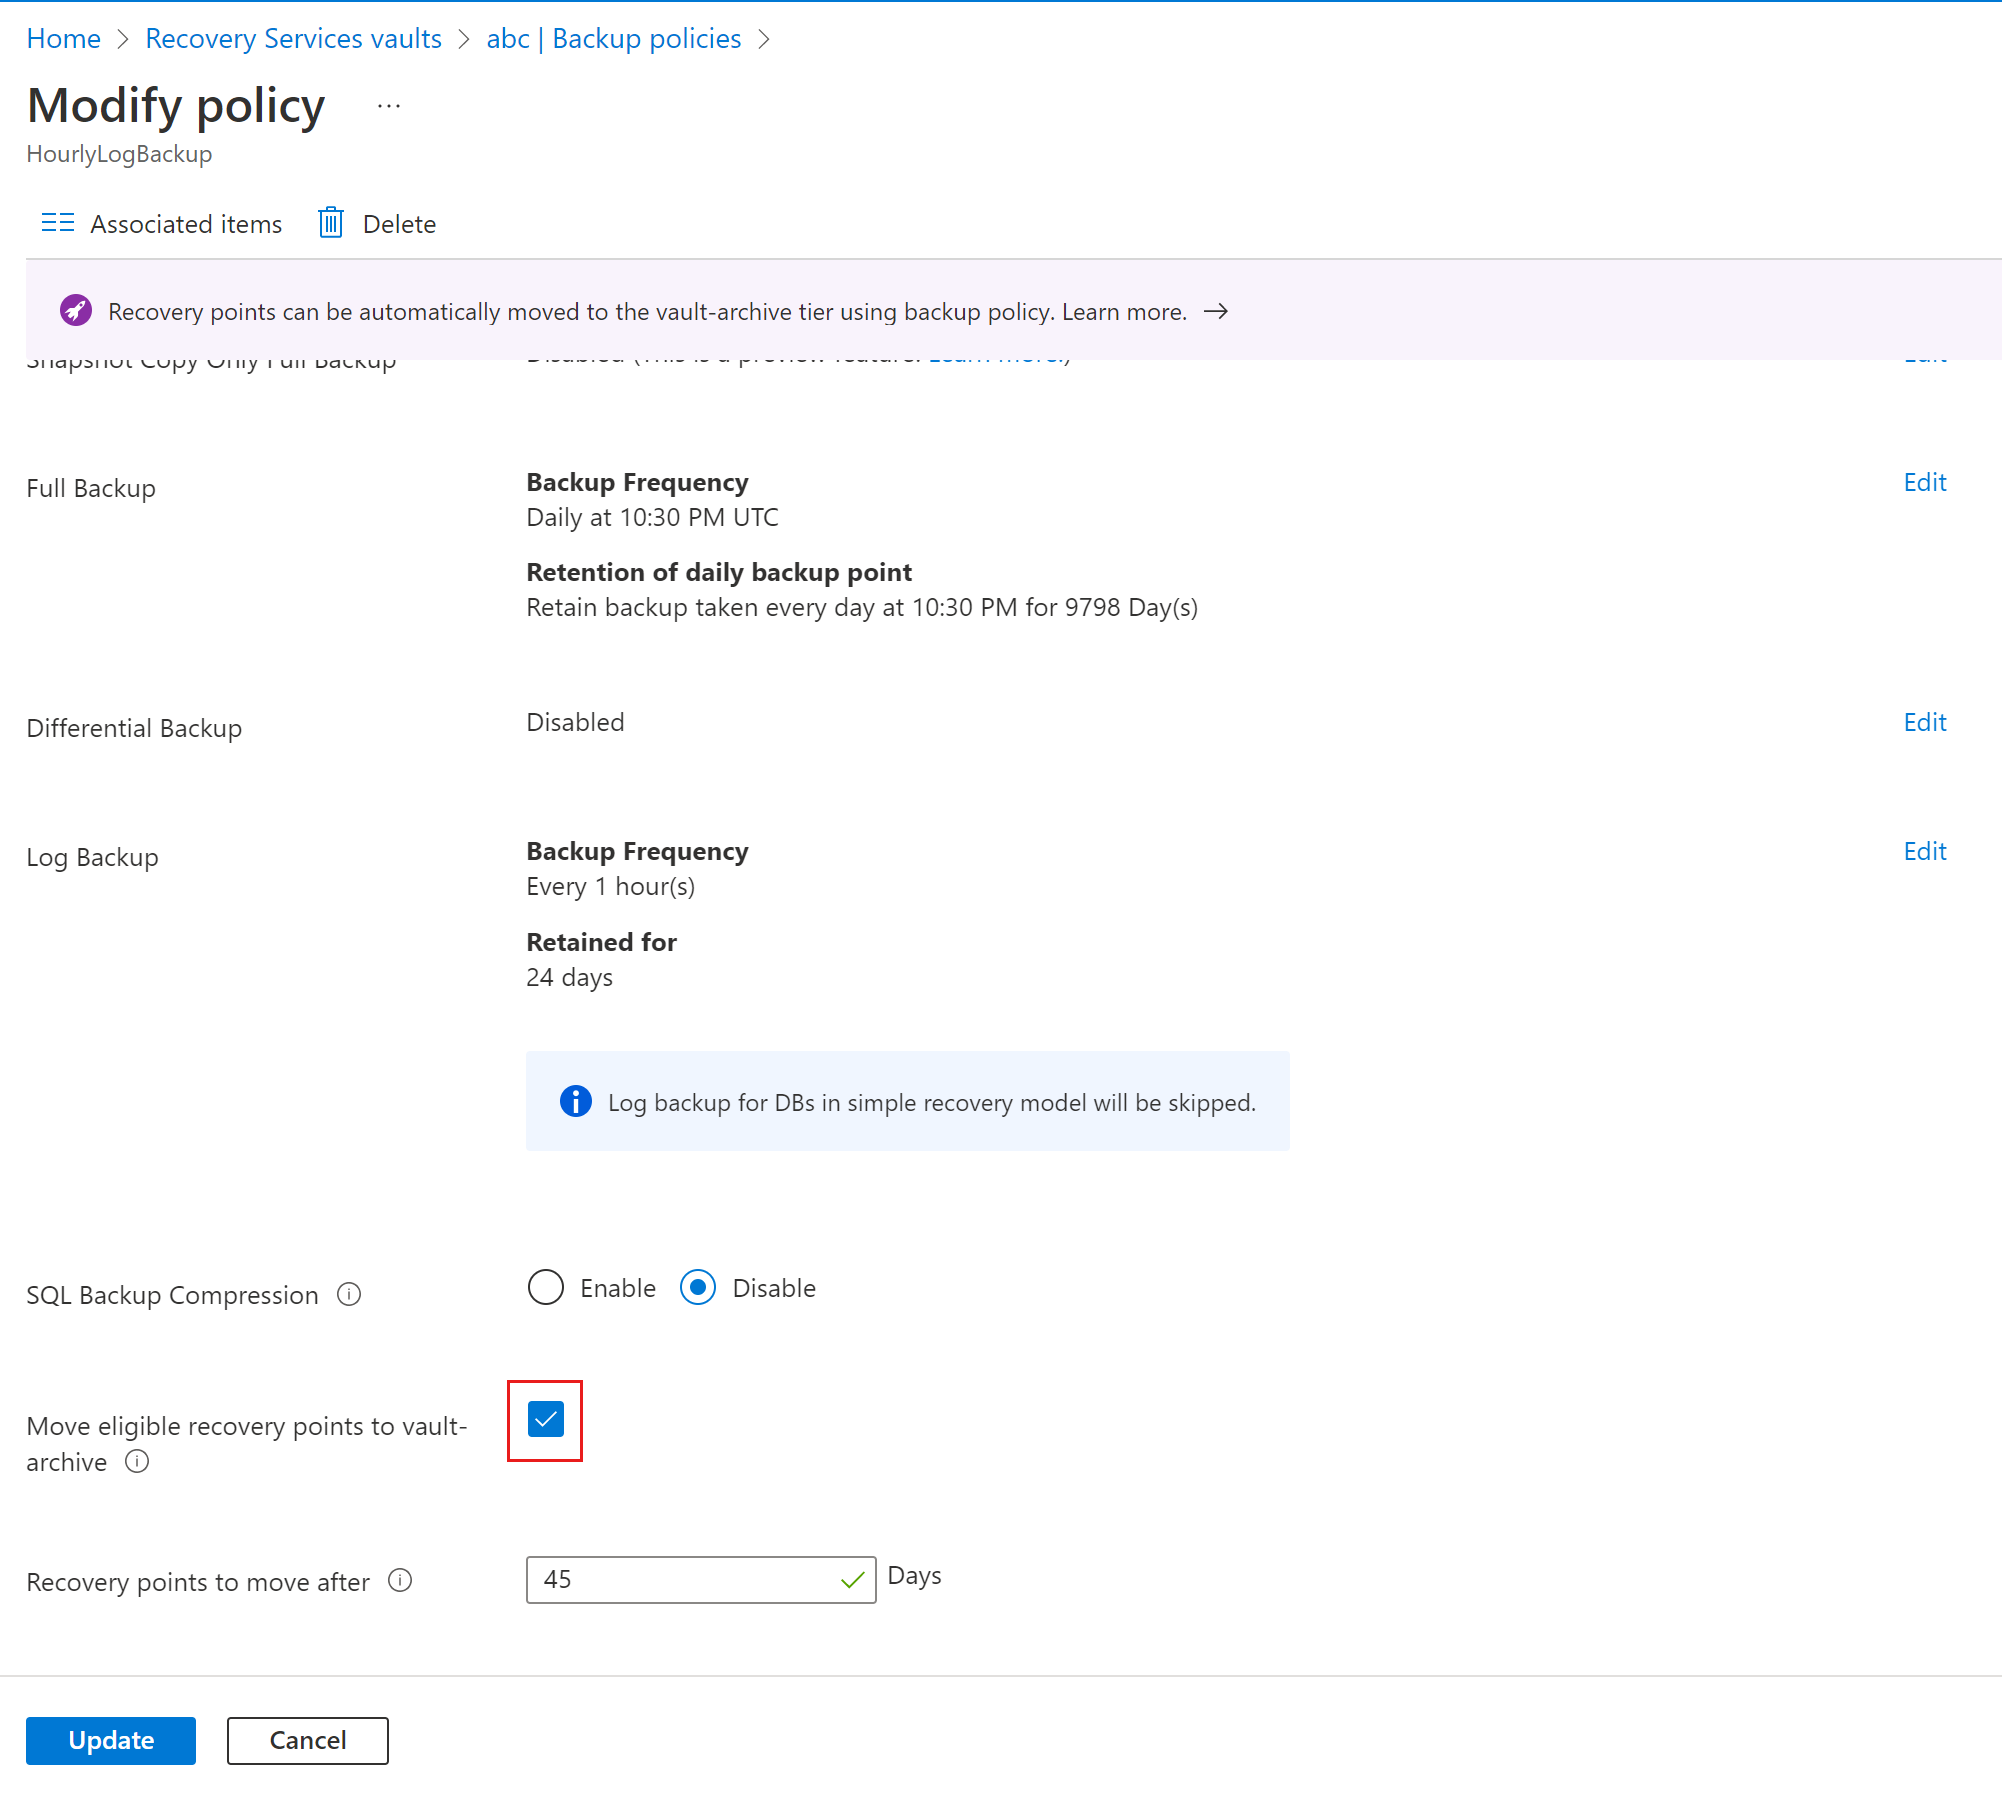Viewport: 2002px width, 1808px height.
Task: Click the Cancel button to discard changes
Action: click(307, 1740)
